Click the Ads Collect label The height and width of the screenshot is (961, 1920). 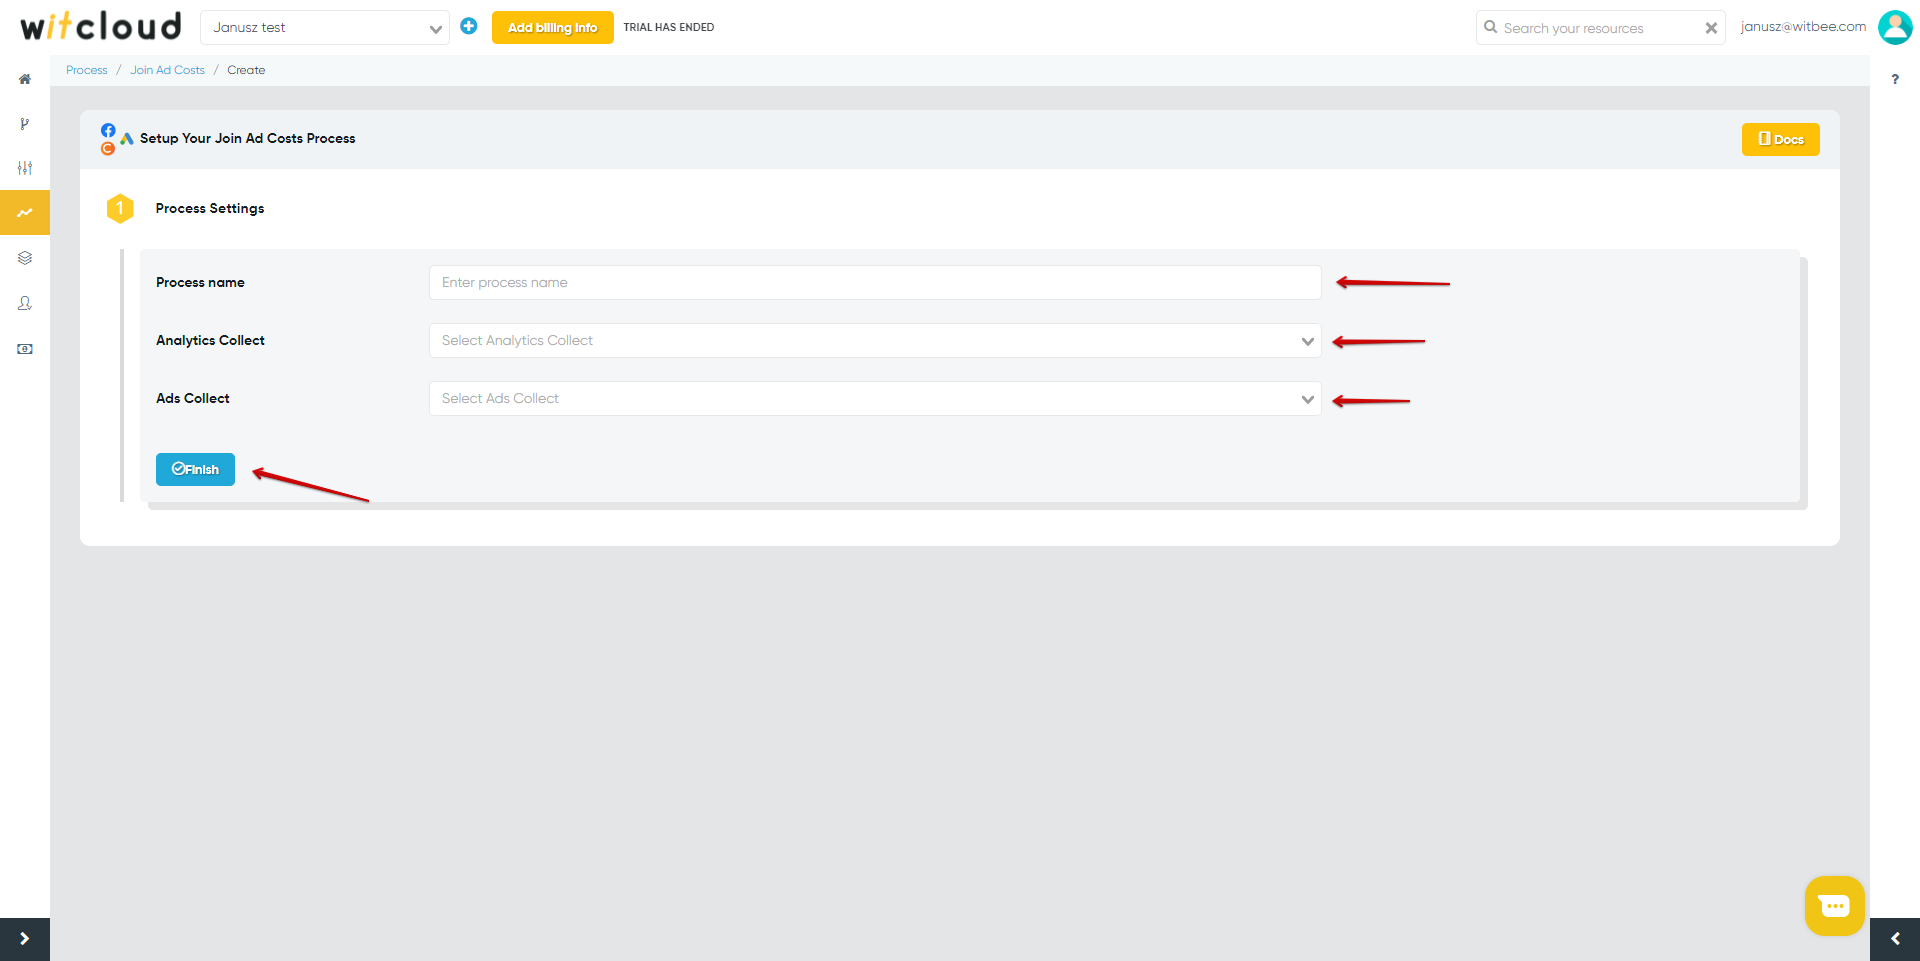point(193,399)
